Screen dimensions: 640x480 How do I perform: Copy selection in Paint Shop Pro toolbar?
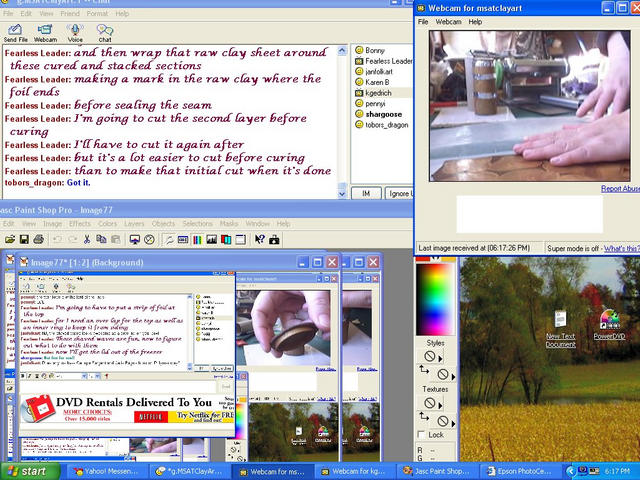tap(101, 240)
